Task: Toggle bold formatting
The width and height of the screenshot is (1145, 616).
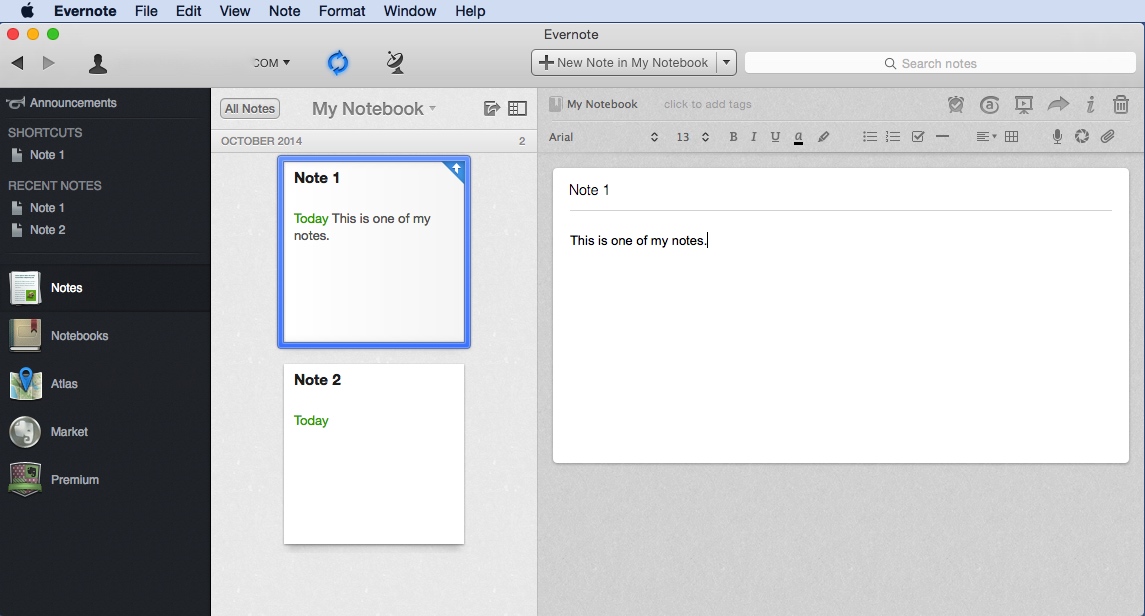Action: pyautogui.click(x=733, y=137)
